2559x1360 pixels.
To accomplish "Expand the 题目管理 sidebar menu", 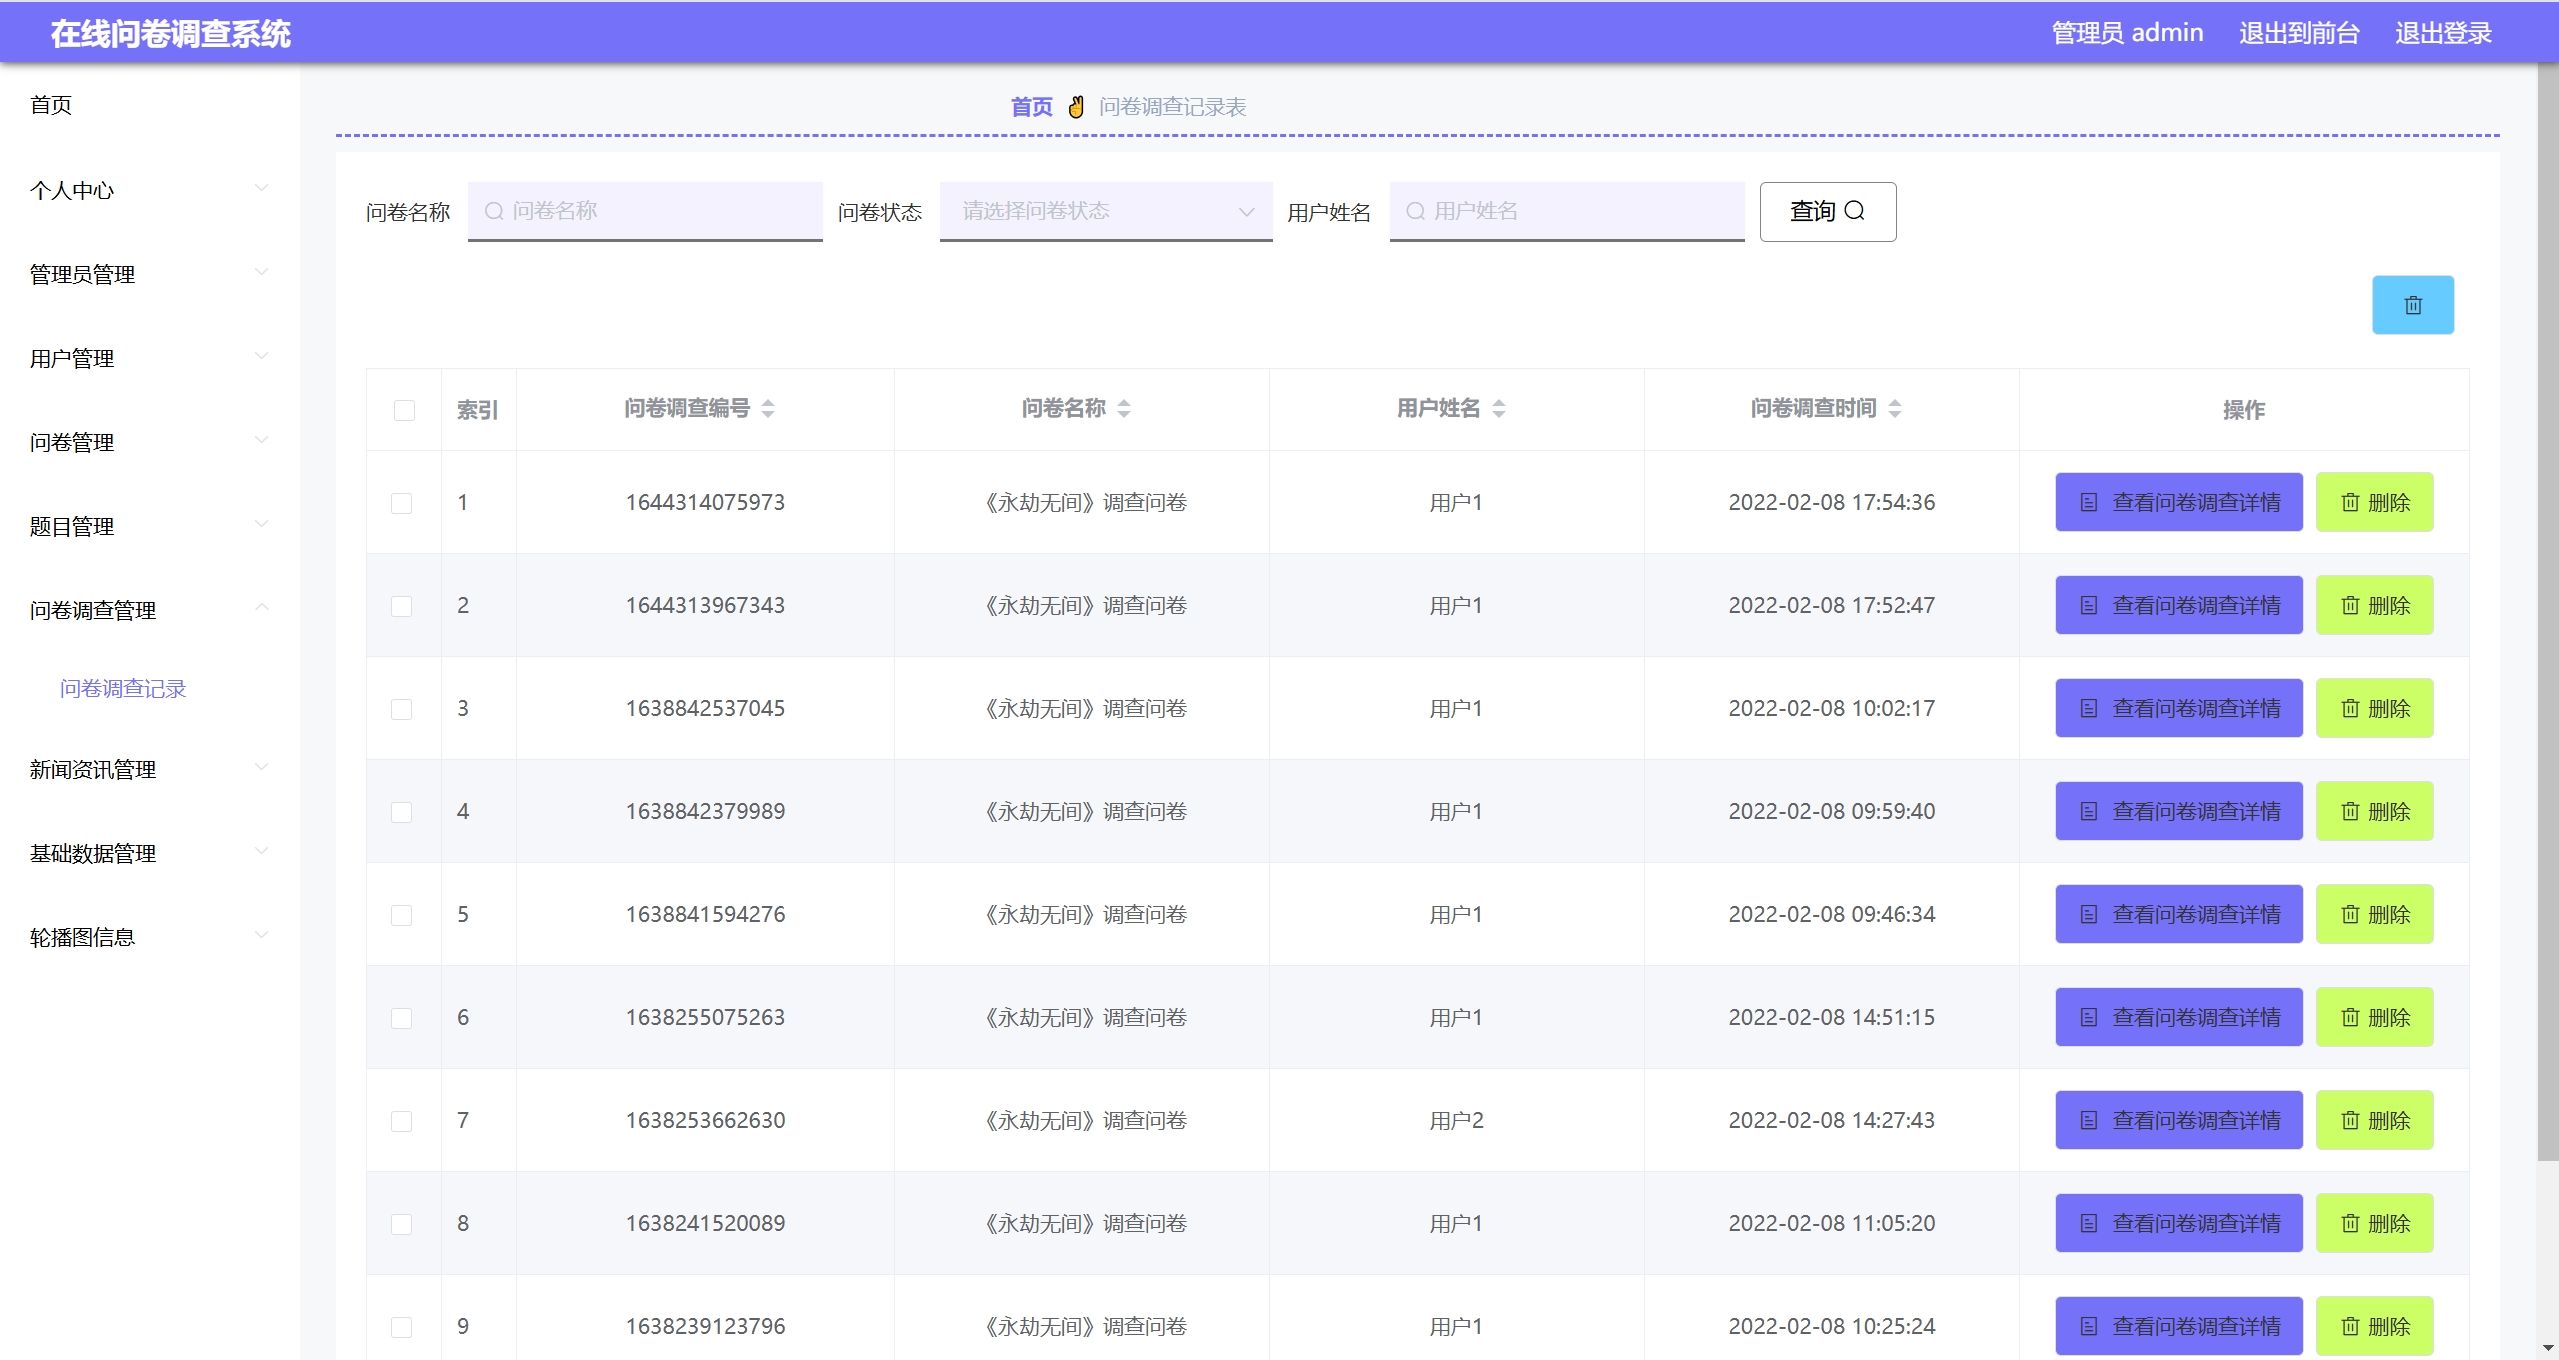I will (x=150, y=526).
